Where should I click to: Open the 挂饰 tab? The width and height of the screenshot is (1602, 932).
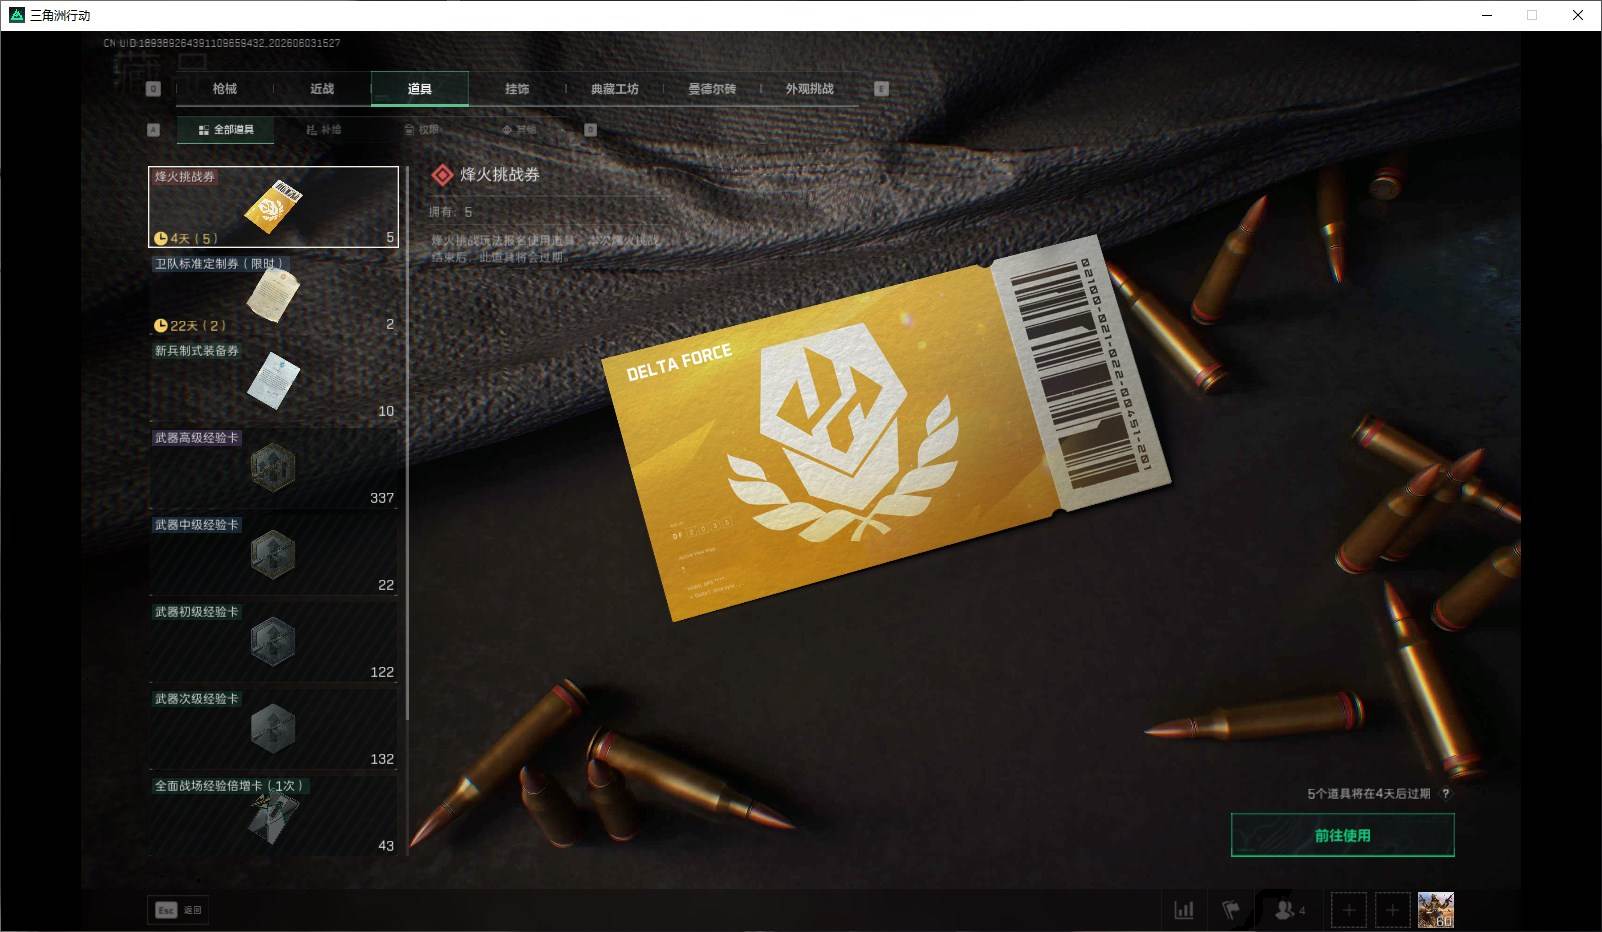517,89
